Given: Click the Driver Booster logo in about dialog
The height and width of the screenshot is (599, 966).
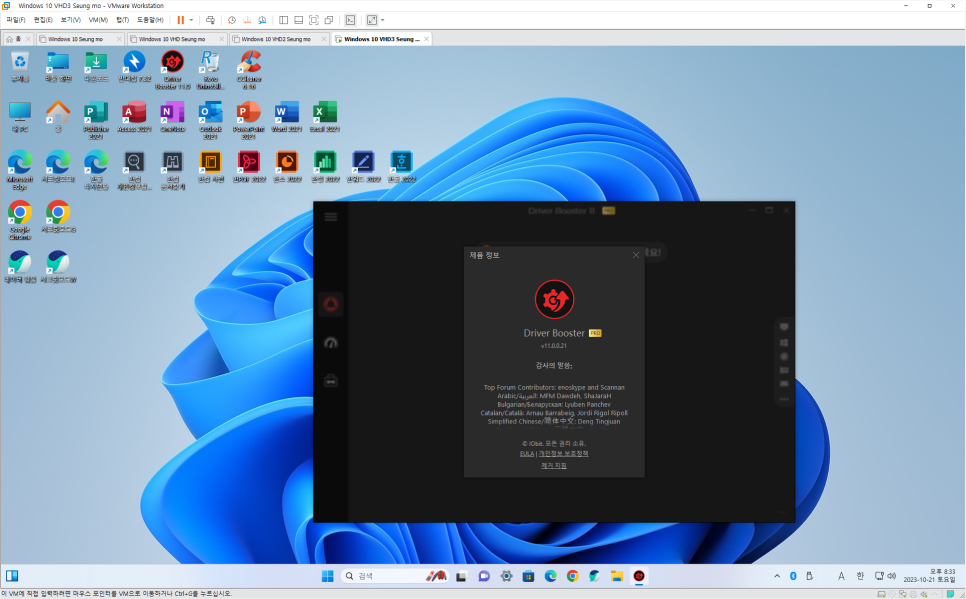Looking at the screenshot, I should 554,300.
